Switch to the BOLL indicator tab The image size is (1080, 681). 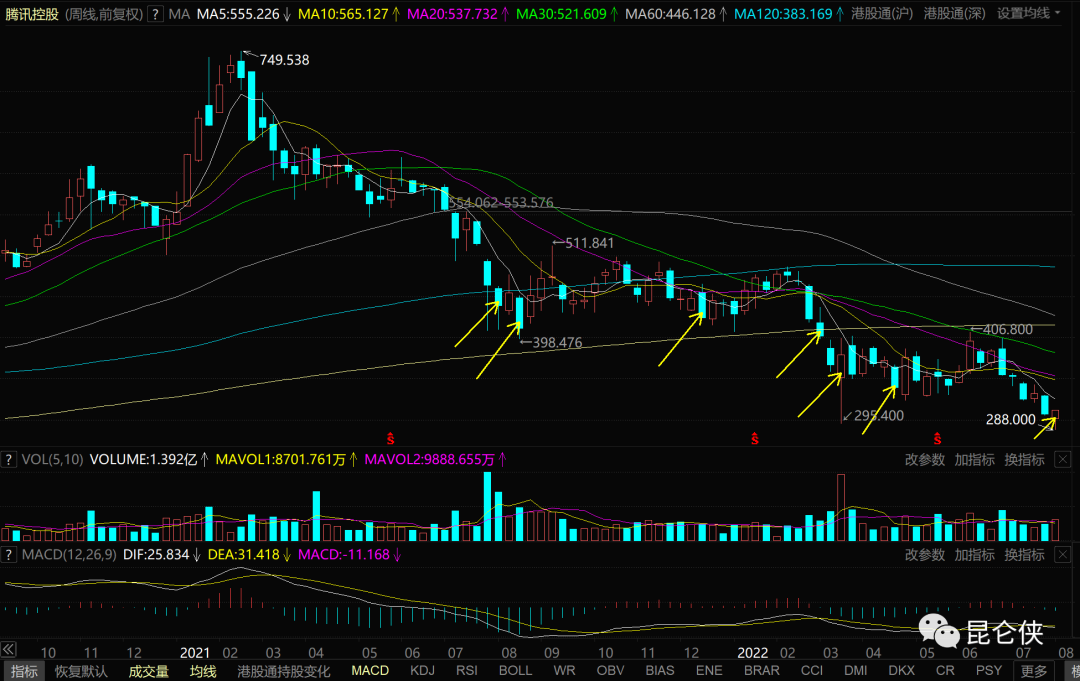pyautogui.click(x=515, y=670)
